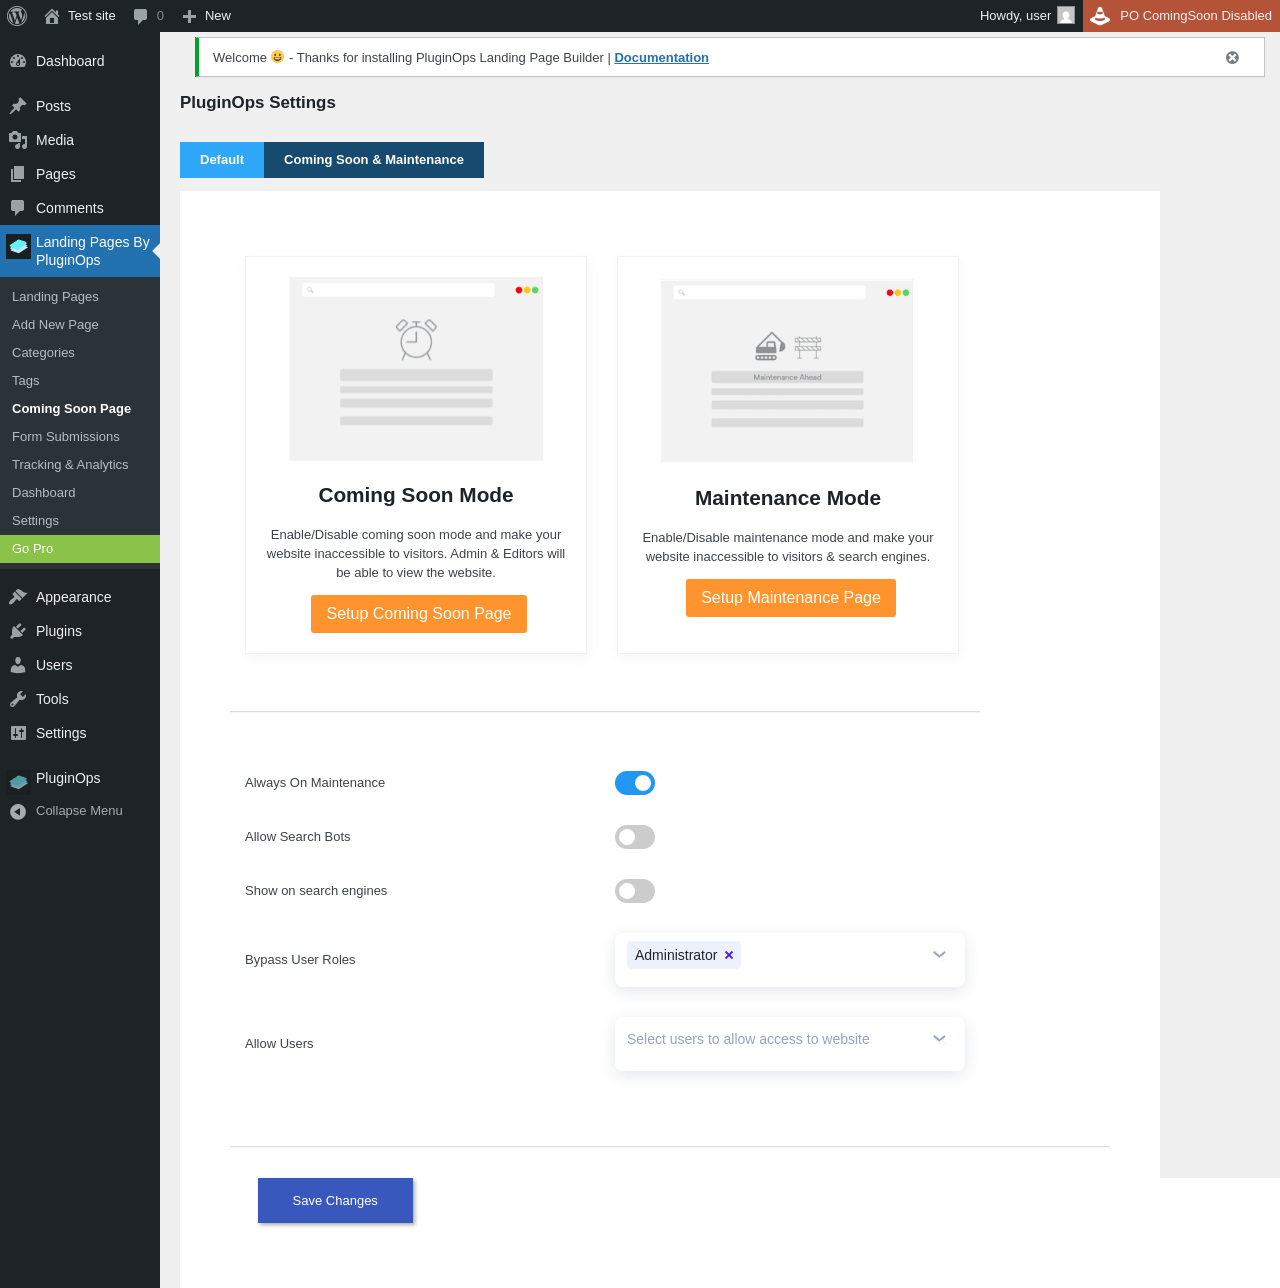This screenshot has height=1288, width=1280.
Task: Click the Landing Pages By PluginOps icon
Action: coord(18,246)
